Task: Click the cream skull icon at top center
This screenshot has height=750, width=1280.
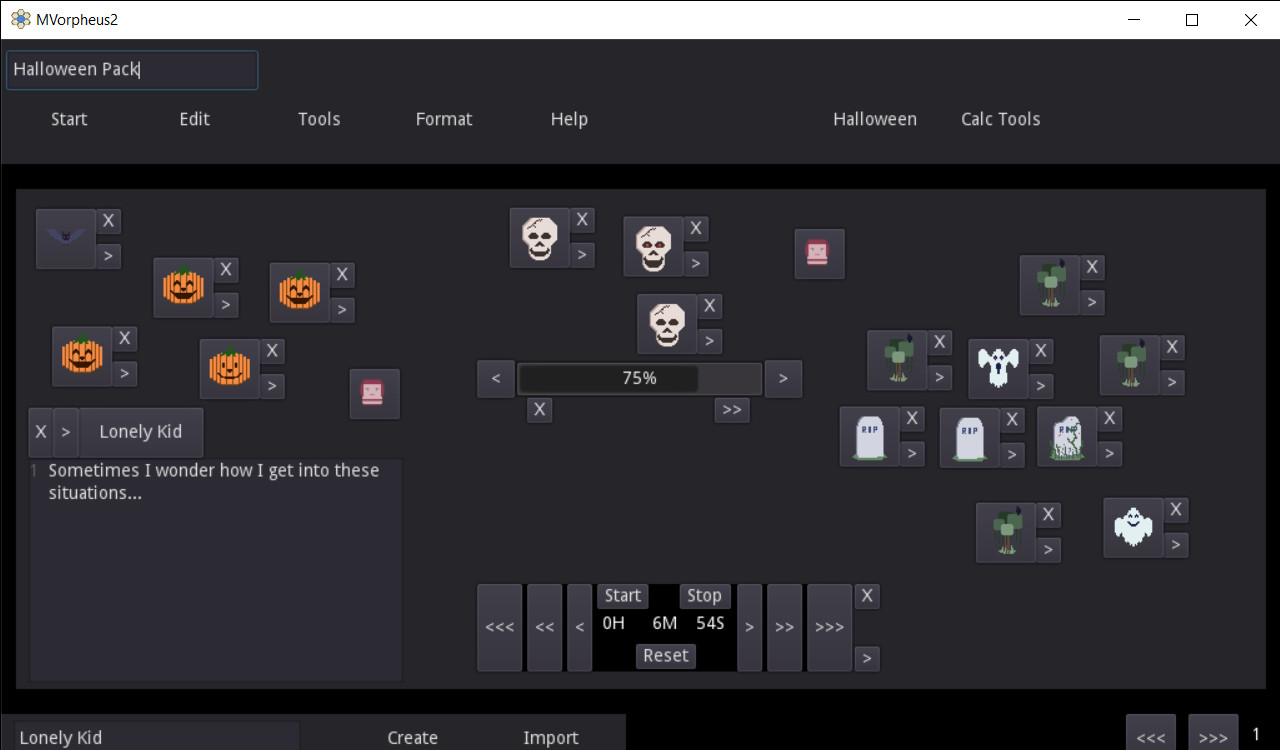Action: pyautogui.click(x=540, y=238)
